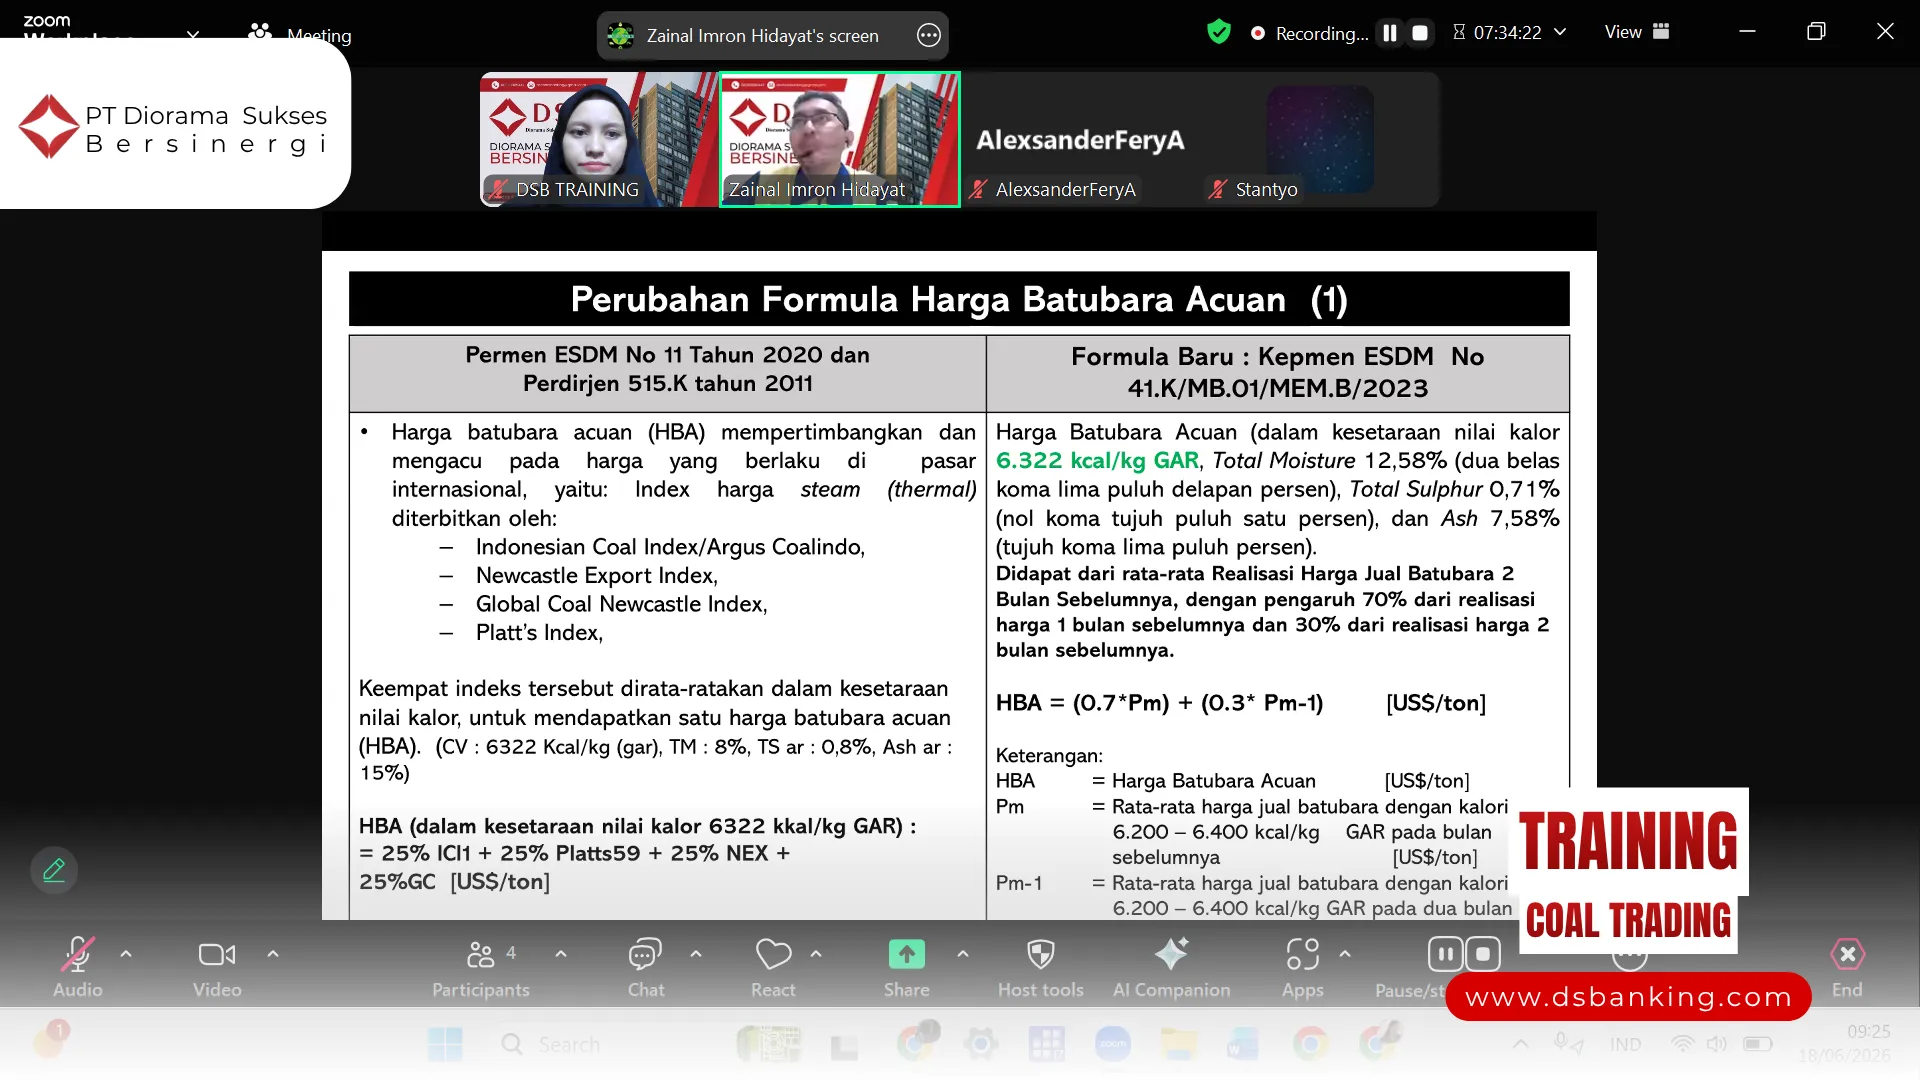The image size is (1920, 1080).
Task: Unmute microphone with the Audio button
Action: point(78,966)
